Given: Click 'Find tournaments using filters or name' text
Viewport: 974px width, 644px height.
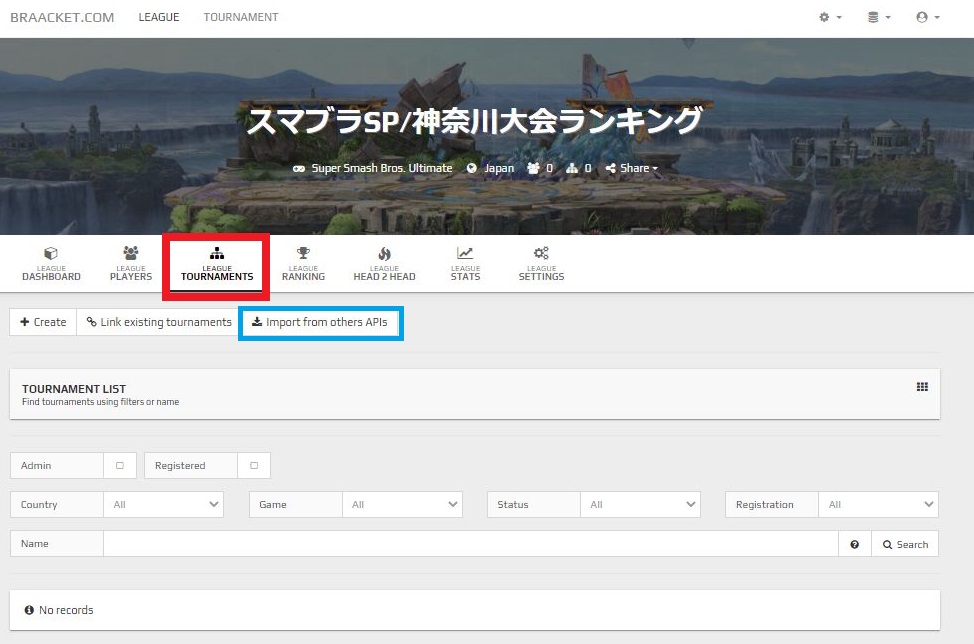Looking at the screenshot, I should 101,402.
